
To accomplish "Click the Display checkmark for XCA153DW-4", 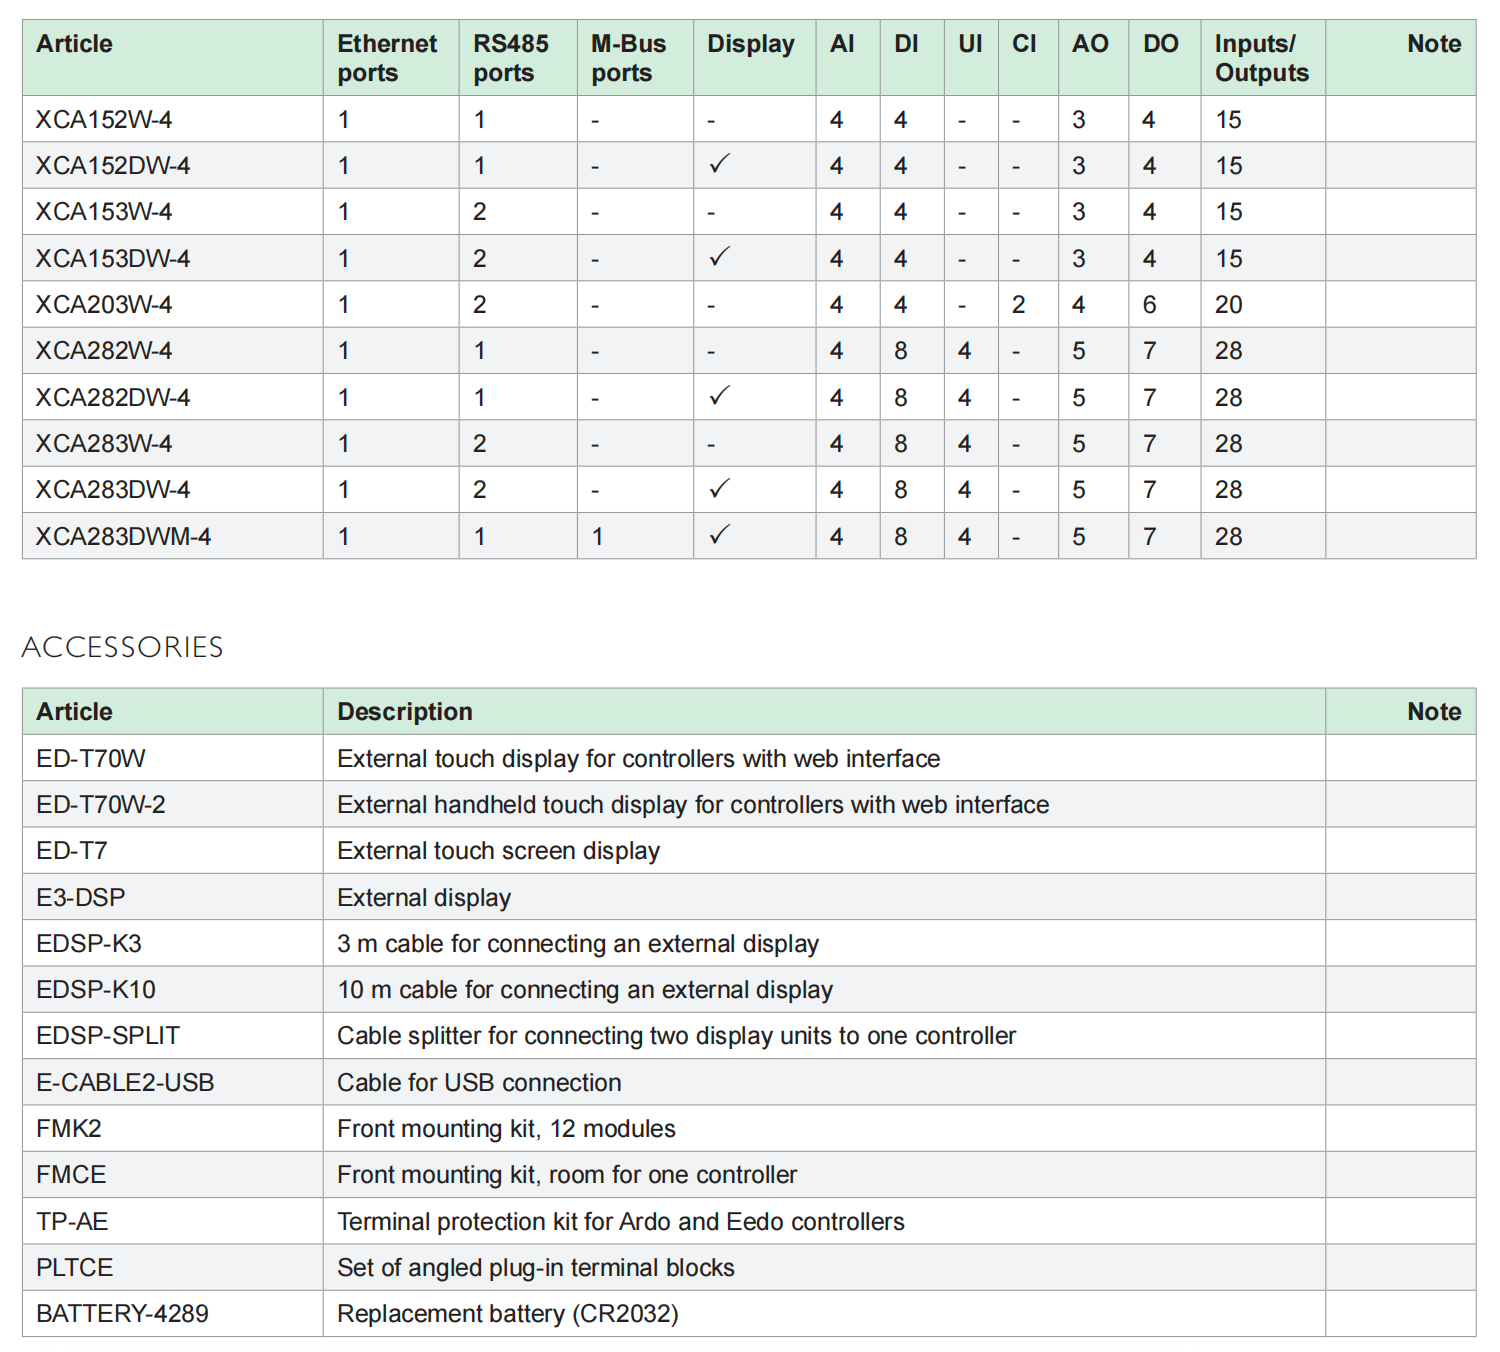I will (719, 257).
